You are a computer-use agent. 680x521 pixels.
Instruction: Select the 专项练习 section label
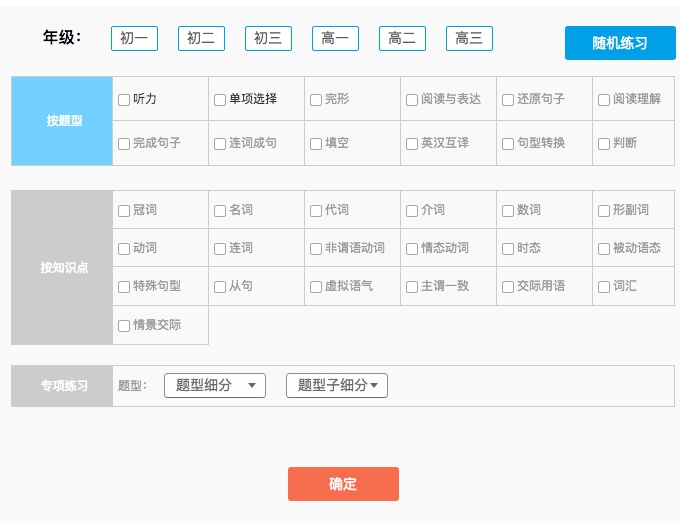click(x=62, y=386)
